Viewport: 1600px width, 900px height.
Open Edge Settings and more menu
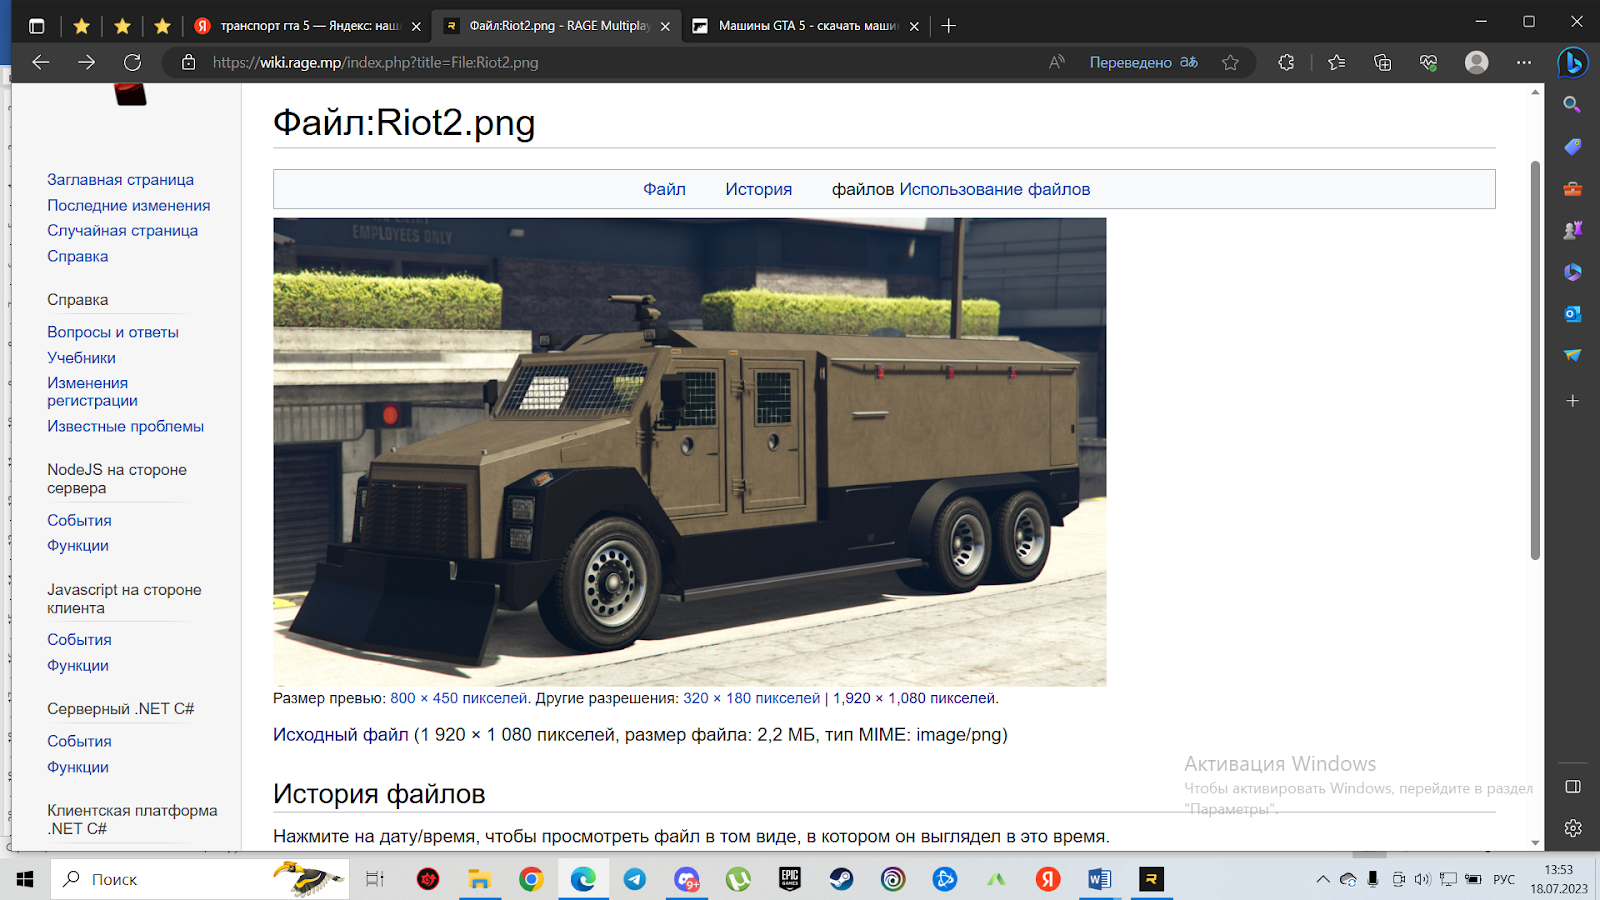point(1523,62)
